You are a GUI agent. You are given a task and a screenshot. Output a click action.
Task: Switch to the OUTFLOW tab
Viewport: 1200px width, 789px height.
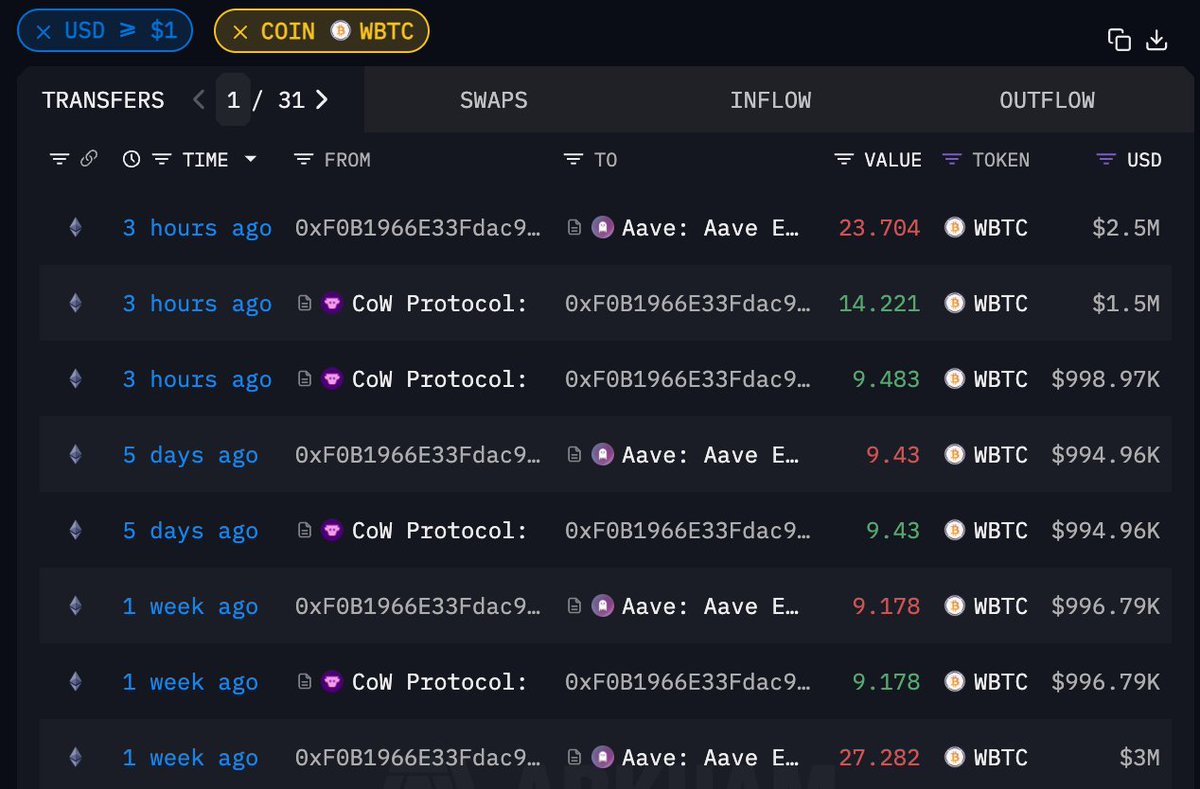click(1047, 100)
